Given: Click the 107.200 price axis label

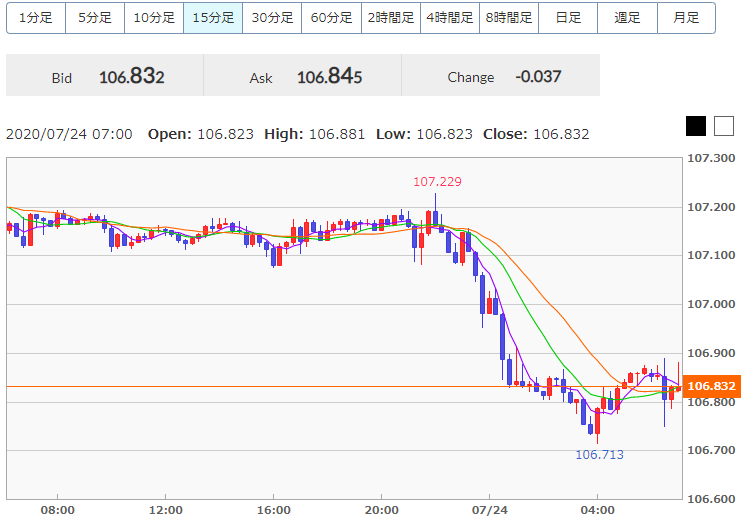Looking at the screenshot, I should tap(711, 207).
